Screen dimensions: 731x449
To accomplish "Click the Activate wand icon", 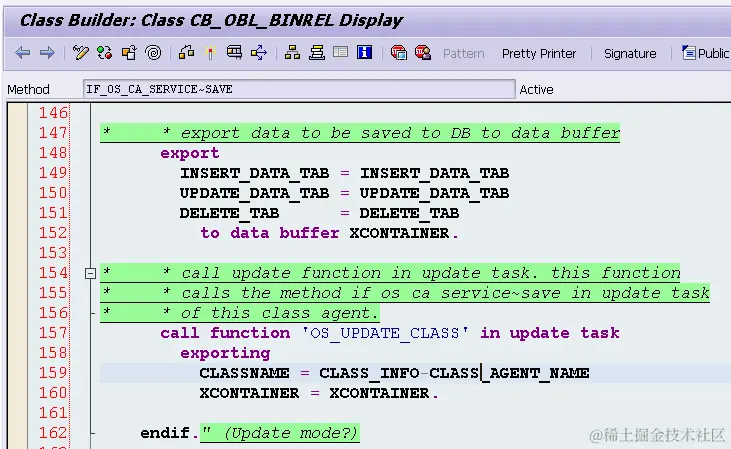I will coord(210,53).
